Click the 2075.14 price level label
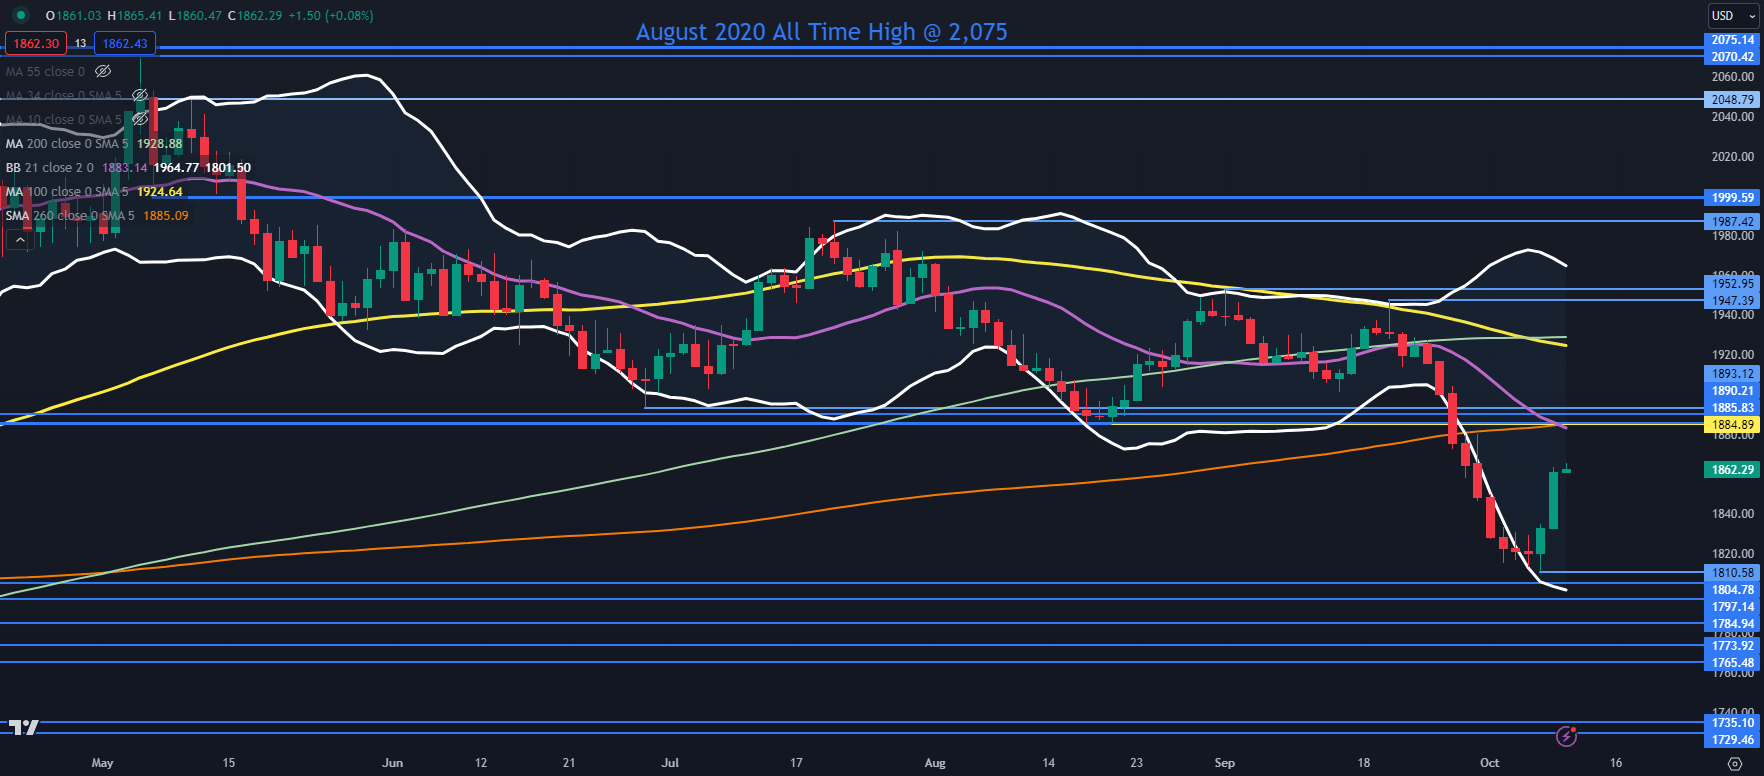Viewport: 1764px width, 776px height. coord(1732,41)
